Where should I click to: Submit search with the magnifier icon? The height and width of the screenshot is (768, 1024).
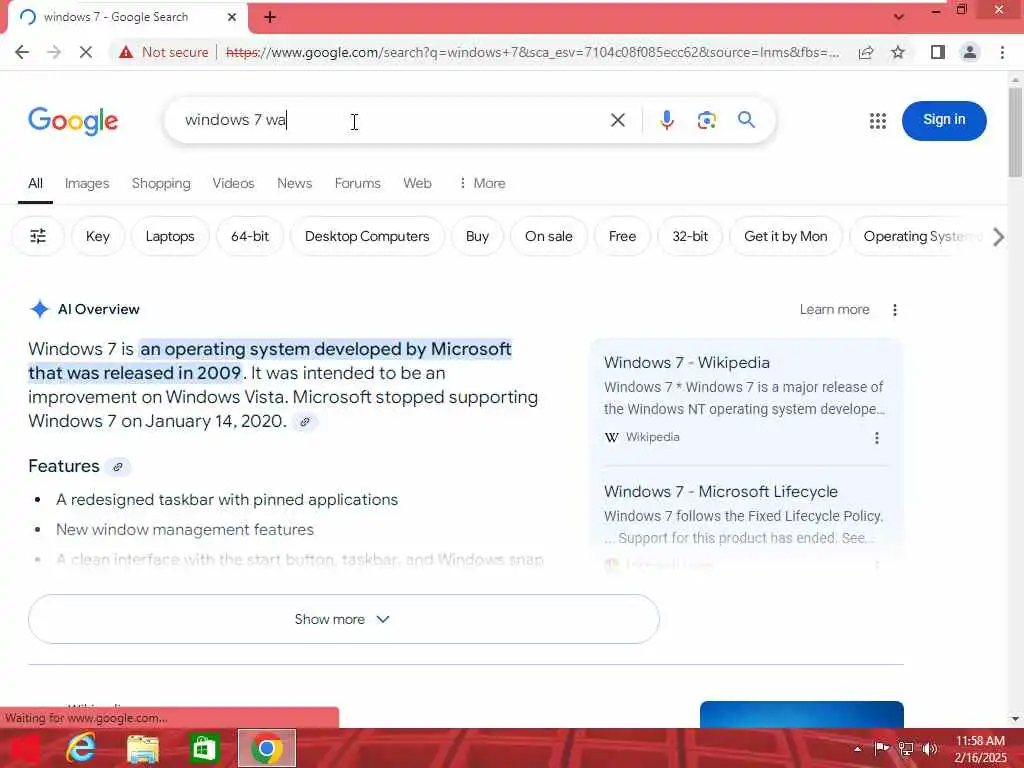[x=746, y=120]
